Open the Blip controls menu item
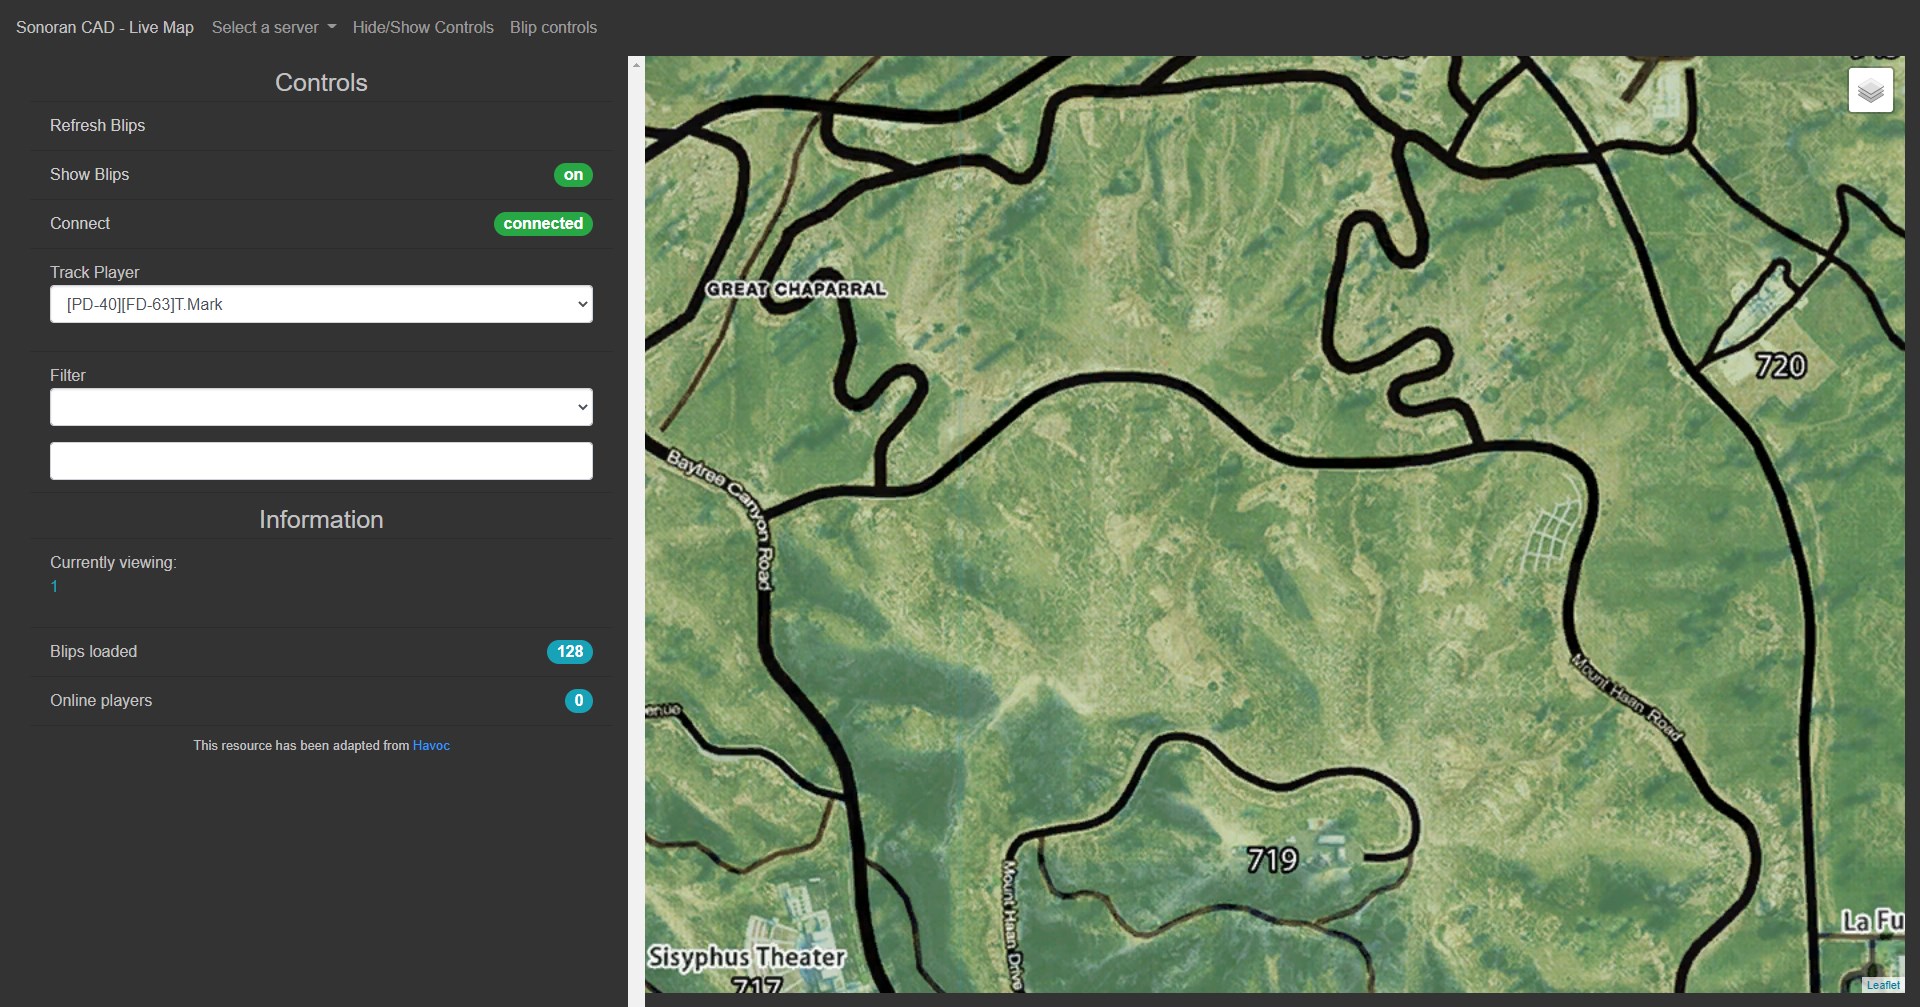Image resolution: width=1920 pixels, height=1007 pixels. point(553,27)
